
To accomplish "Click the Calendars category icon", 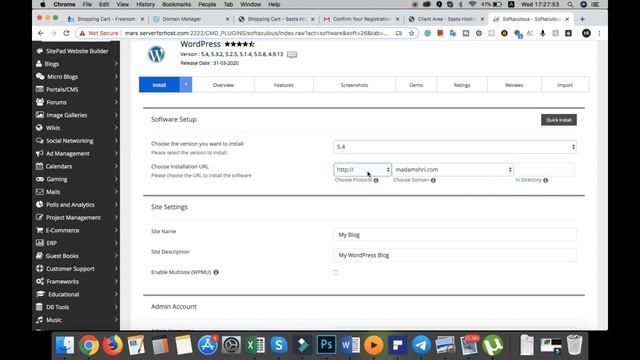I will pos(39,166).
